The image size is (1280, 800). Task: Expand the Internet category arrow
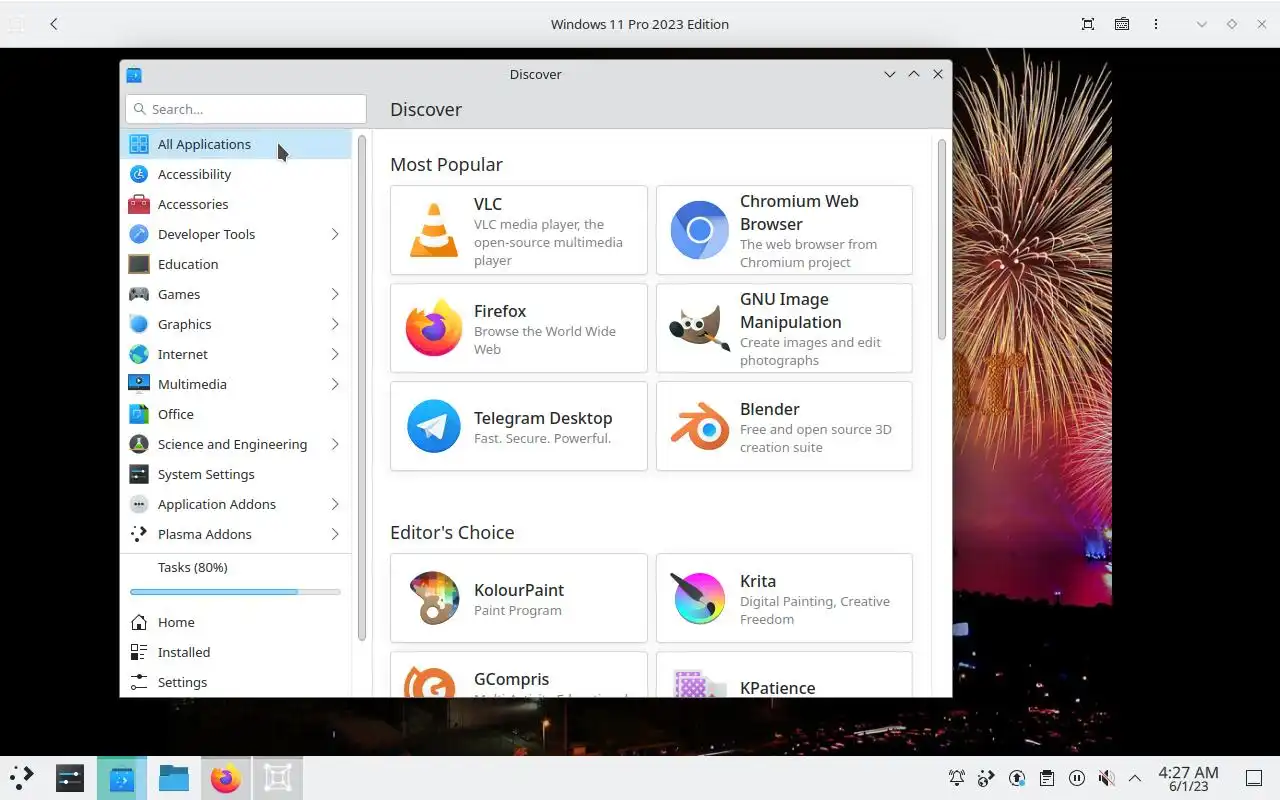[335, 354]
